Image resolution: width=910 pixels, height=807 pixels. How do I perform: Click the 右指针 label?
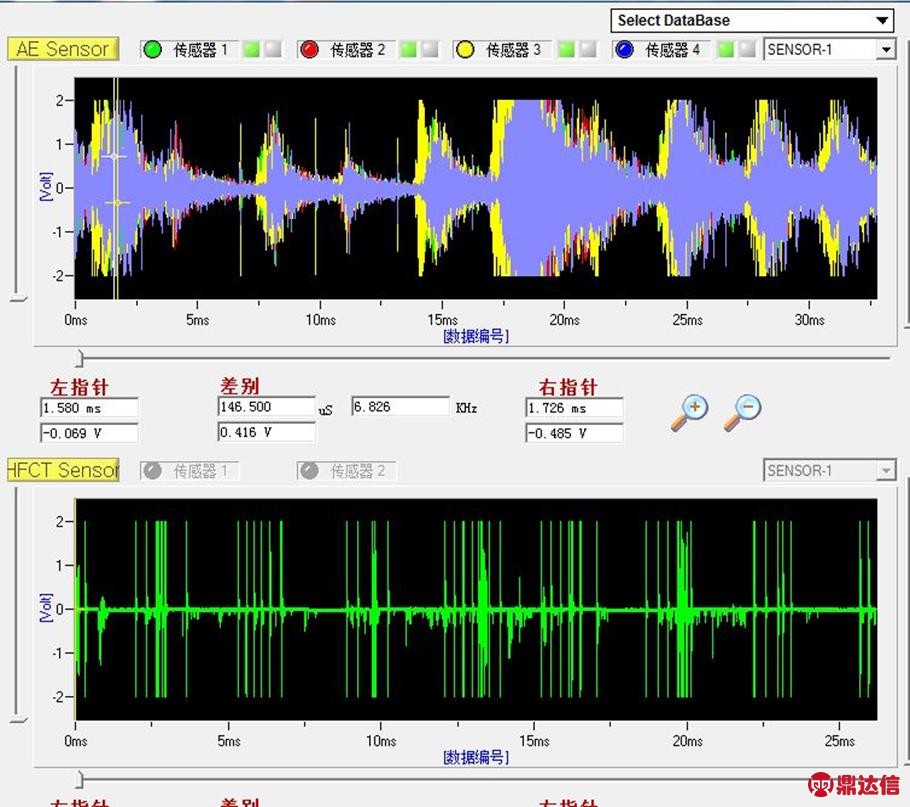coord(568,387)
